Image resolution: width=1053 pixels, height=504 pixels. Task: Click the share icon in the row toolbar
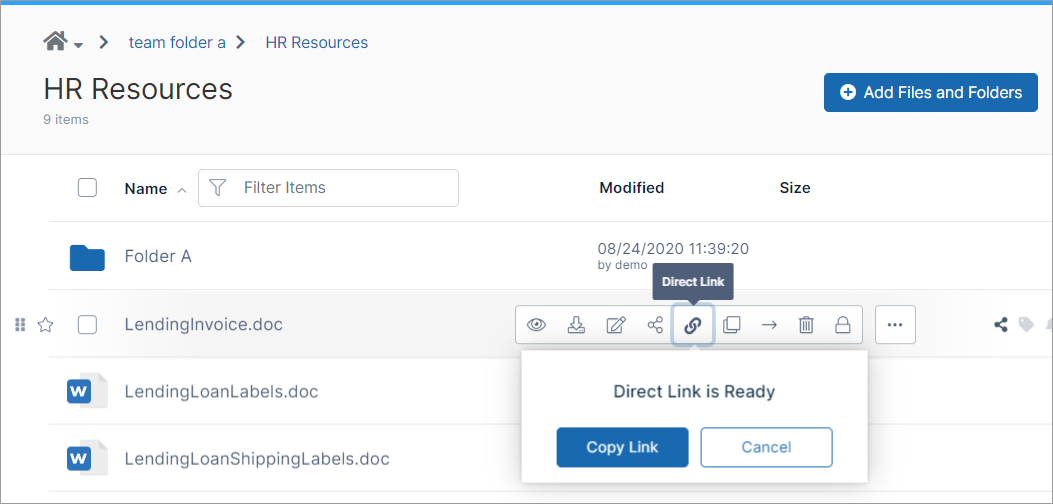point(655,325)
